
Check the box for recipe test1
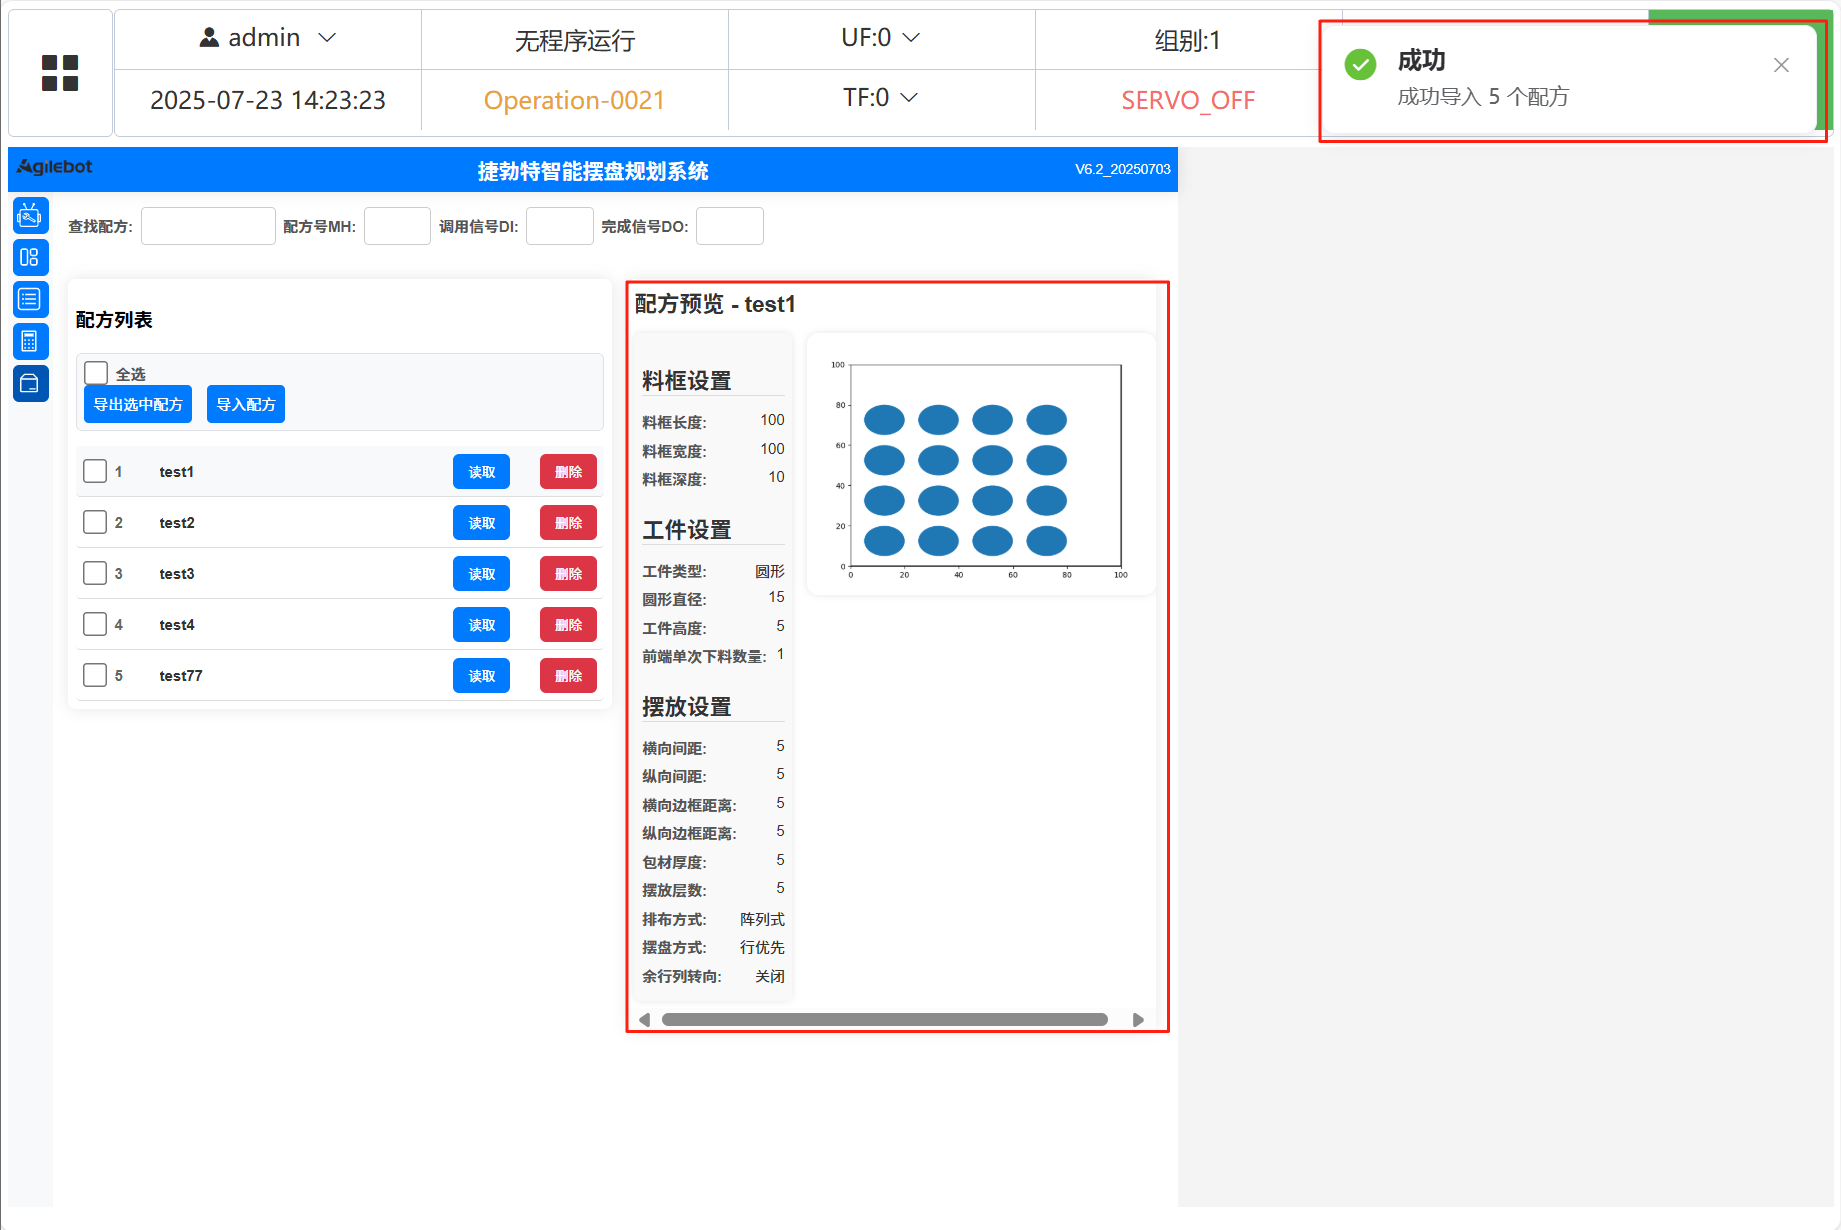[x=95, y=471]
